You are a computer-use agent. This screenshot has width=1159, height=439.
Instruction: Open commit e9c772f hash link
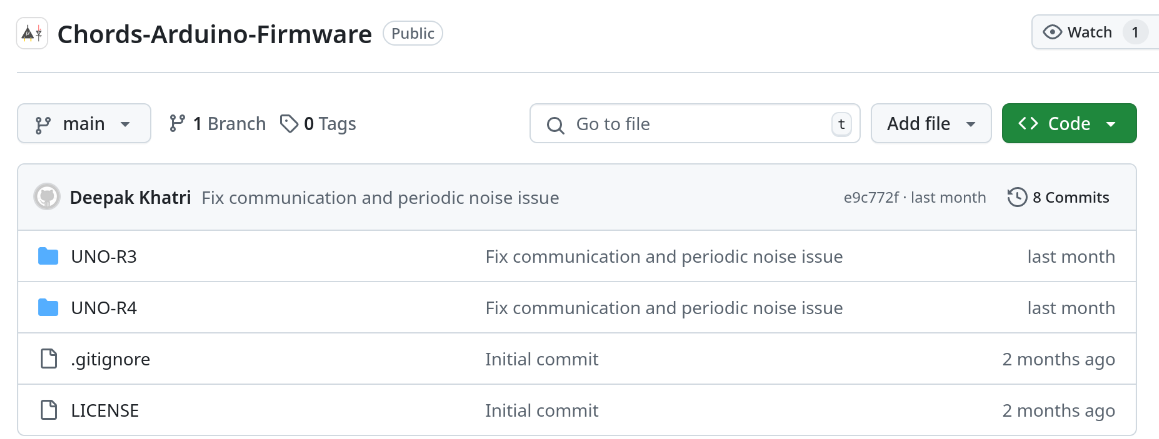pos(870,198)
